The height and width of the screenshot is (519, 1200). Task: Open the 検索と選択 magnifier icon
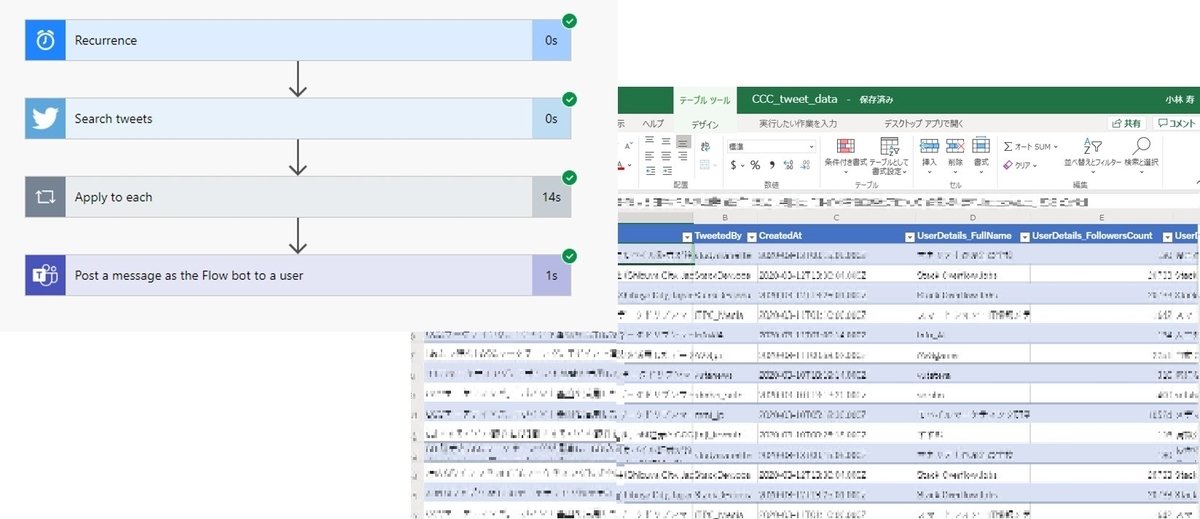tap(1141, 146)
